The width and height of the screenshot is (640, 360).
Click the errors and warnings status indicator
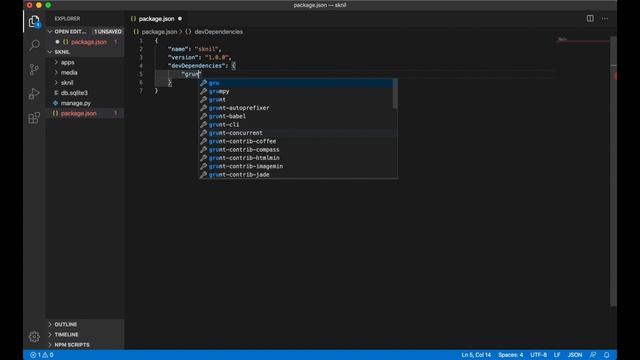tap(42, 355)
